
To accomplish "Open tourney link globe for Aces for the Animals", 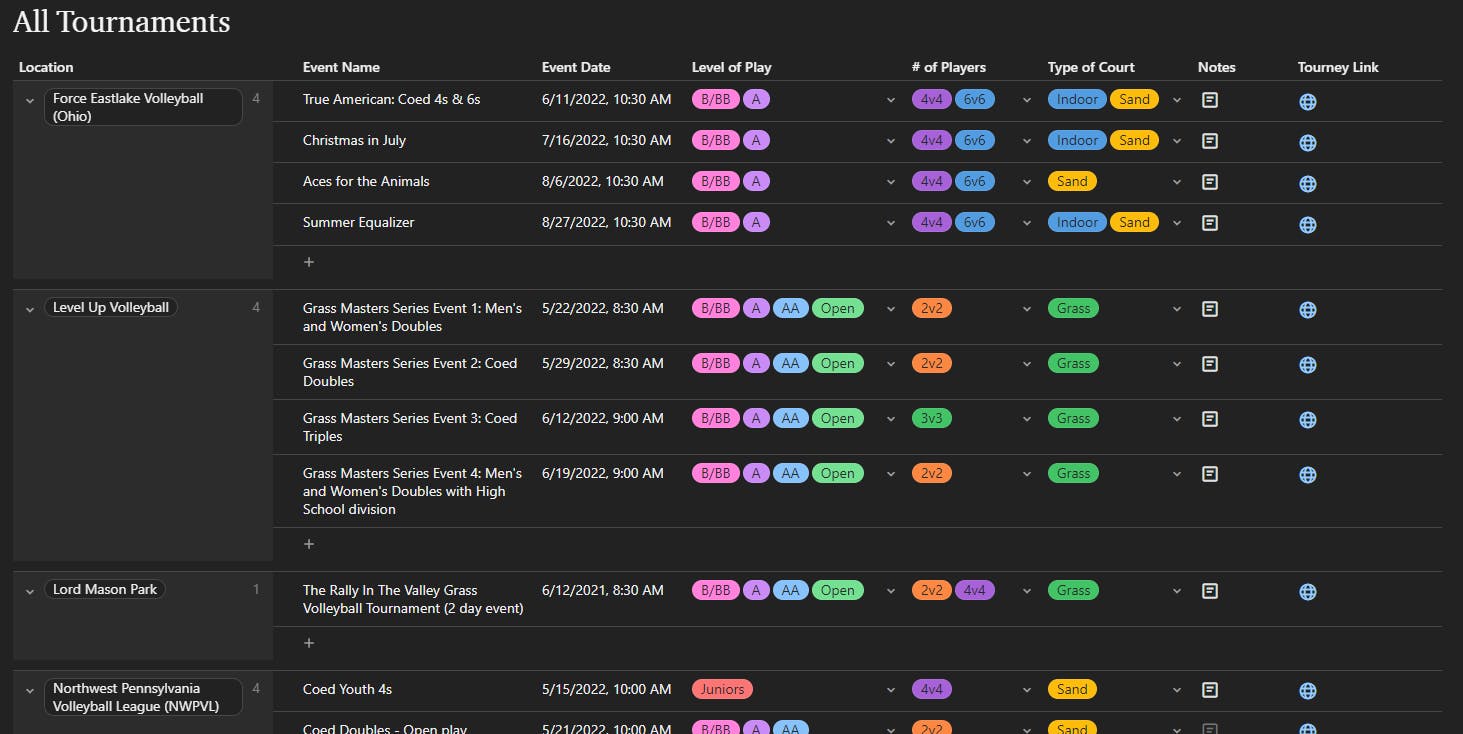I will [1307, 184].
